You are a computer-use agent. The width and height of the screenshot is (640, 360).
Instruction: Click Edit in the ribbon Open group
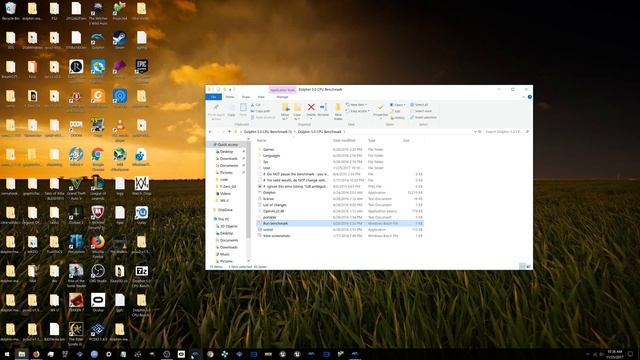pos(395,111)
